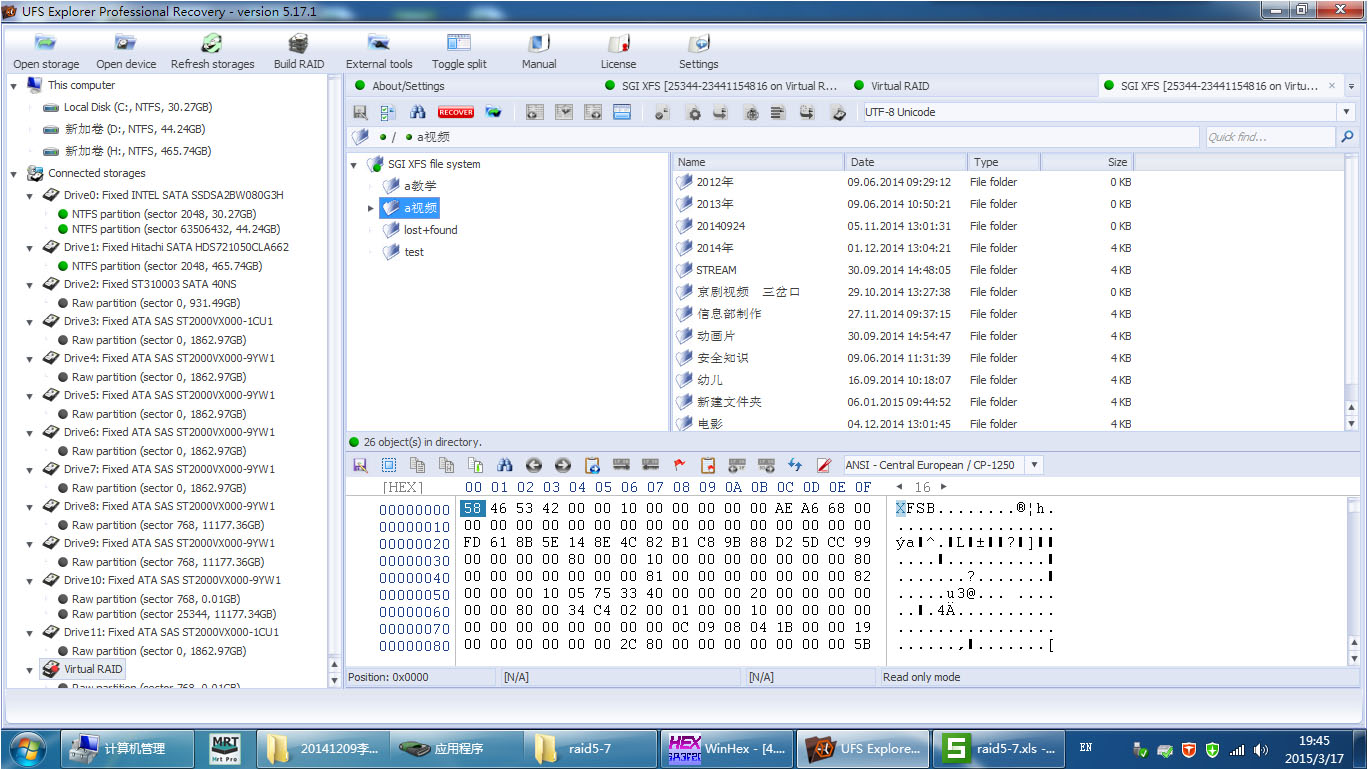The width and height of the screenshot is (1368, 770).
Task: Click the select block icon in hex toolbar
Action: pos(389,465)
